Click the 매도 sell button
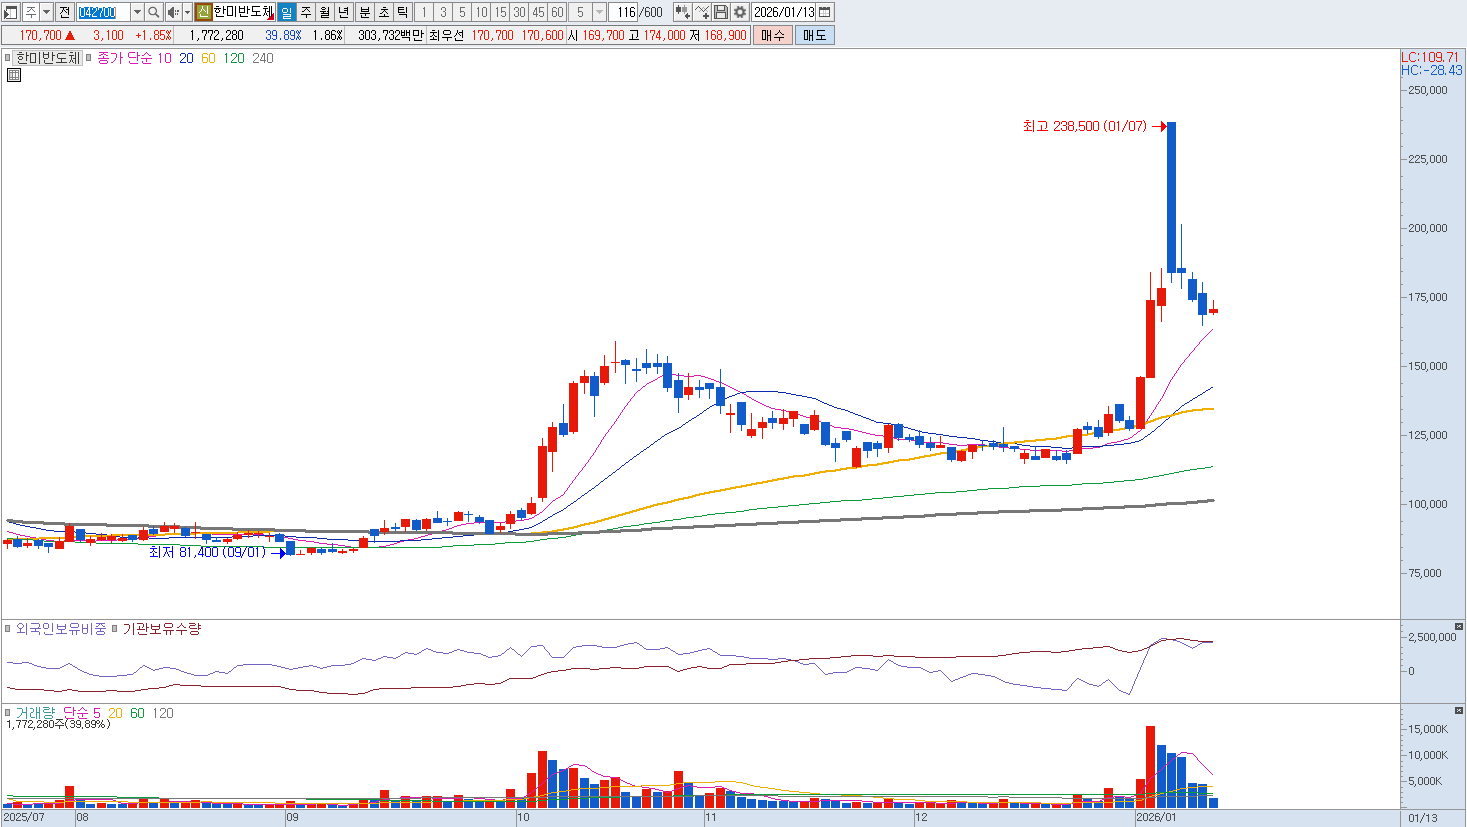The height and width of the screenshot is (827, 1467). (814, 35)
